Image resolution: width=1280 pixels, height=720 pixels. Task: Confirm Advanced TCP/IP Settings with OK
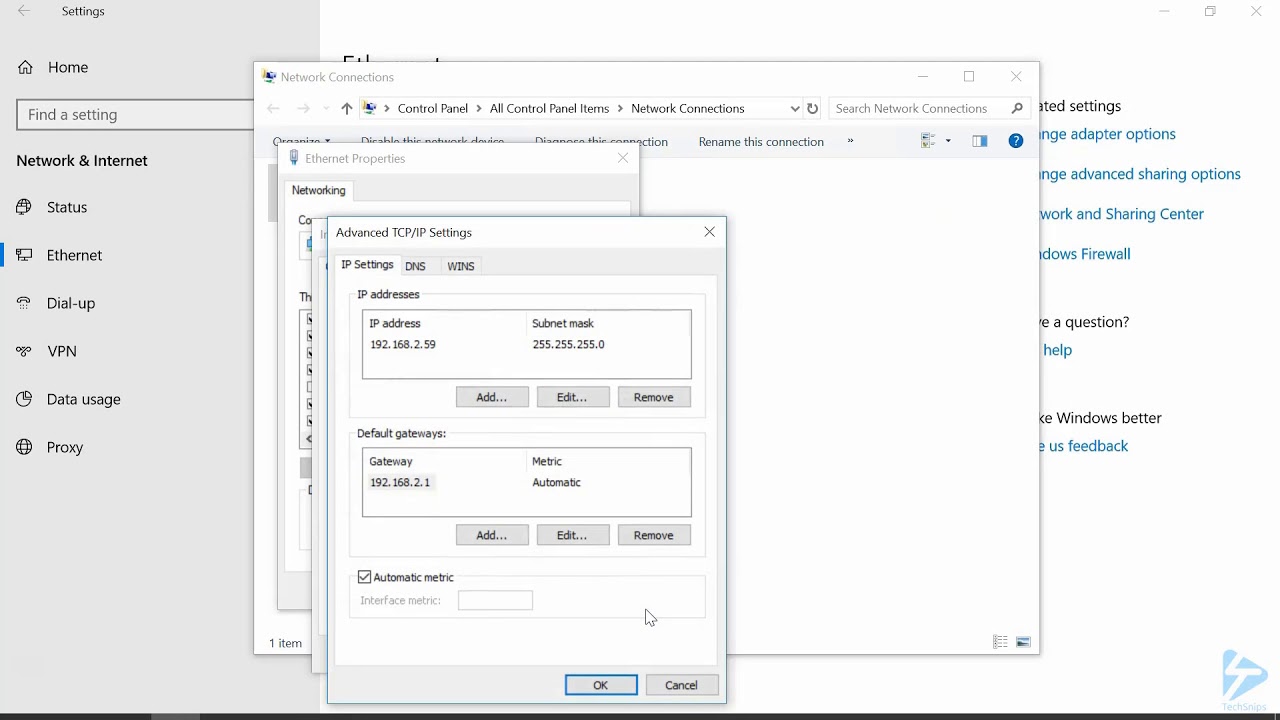coord(601,685)
